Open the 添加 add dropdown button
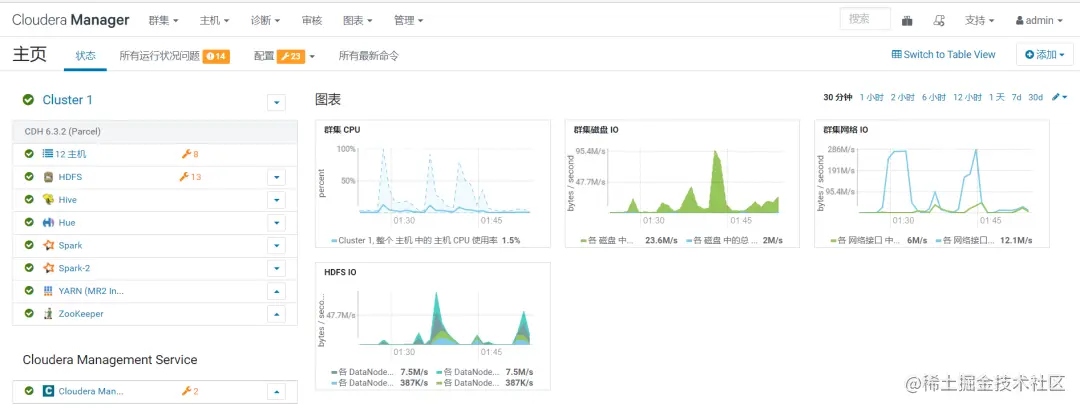1080x408 pixels. tap(1045, 54)
